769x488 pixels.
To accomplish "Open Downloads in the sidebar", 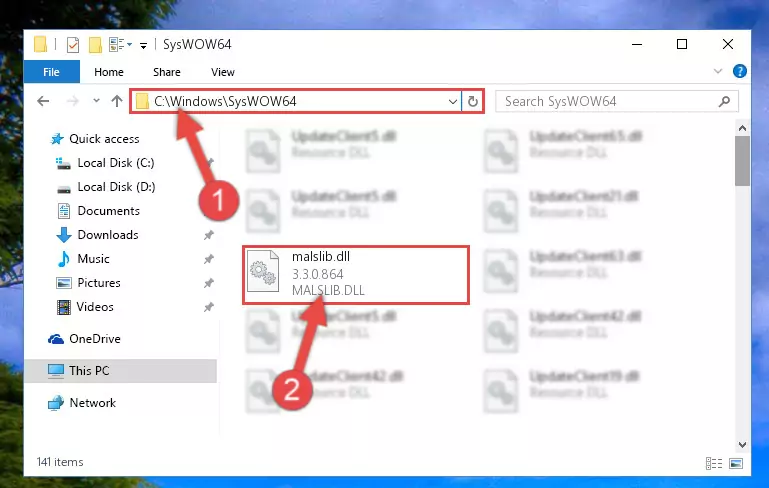I will [x=108, y=235].
